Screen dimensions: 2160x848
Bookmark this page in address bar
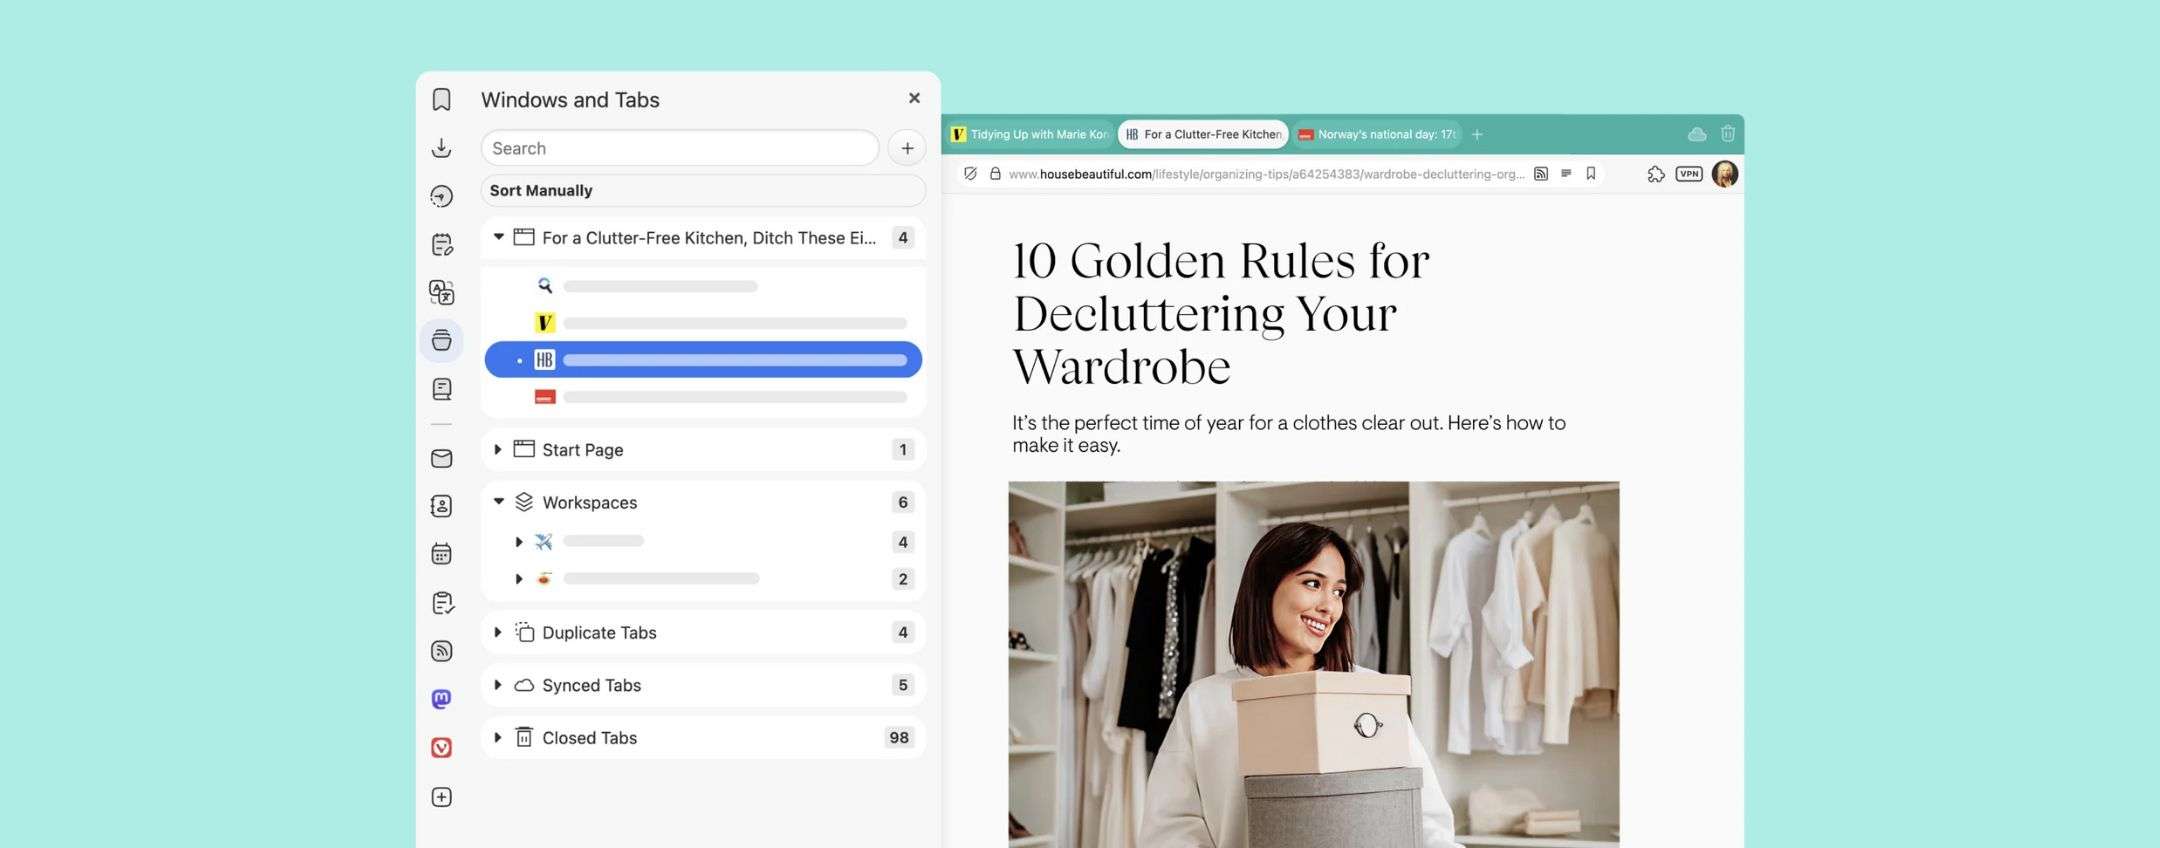tap(1591, 174)
